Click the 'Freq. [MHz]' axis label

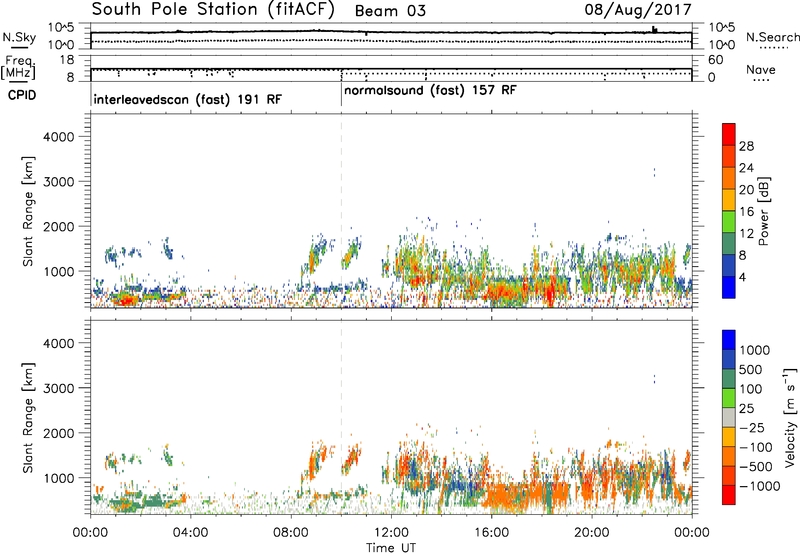coord(19,67)
